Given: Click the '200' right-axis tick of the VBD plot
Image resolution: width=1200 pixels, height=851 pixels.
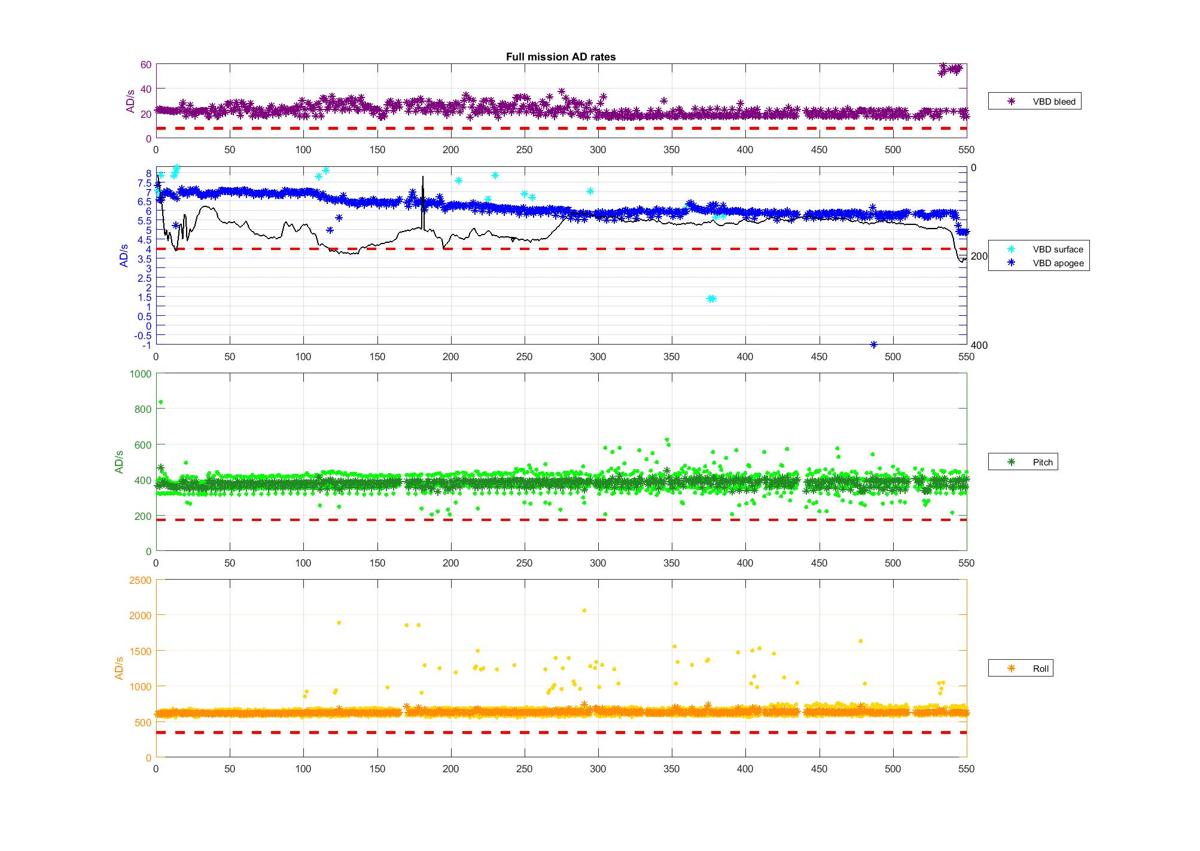Looking at the screenshot, I should pos(979,256).
